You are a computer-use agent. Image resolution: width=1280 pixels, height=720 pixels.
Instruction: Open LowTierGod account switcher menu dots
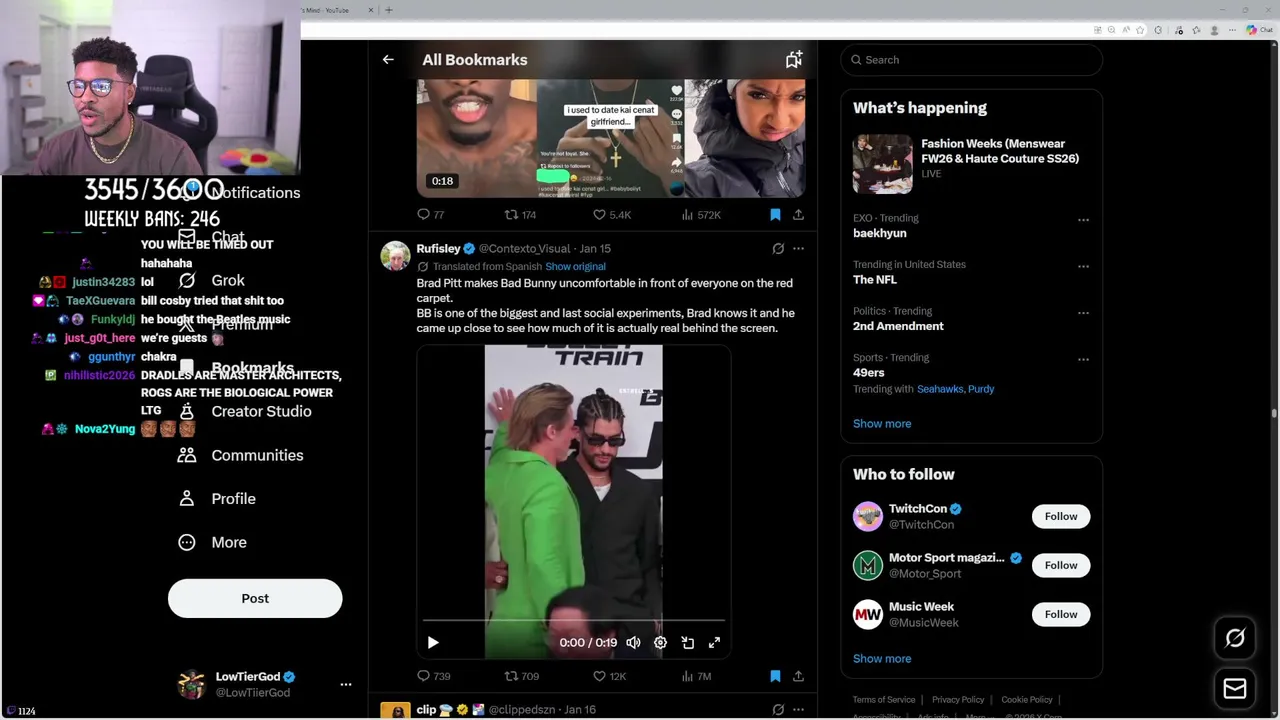tap(346, 685)
